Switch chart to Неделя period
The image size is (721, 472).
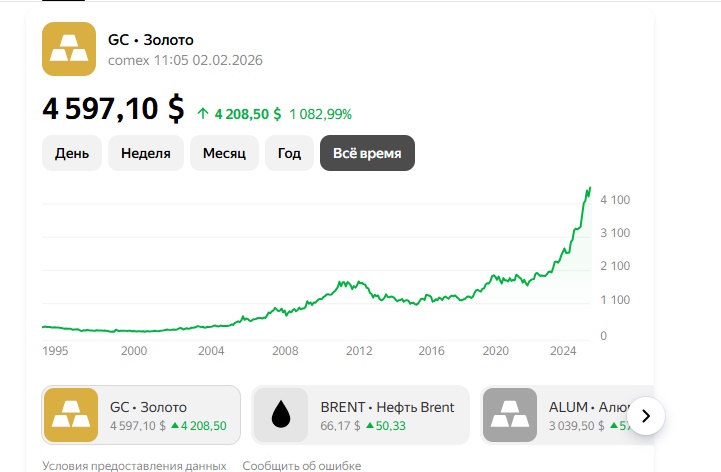[x=146, y=153]
